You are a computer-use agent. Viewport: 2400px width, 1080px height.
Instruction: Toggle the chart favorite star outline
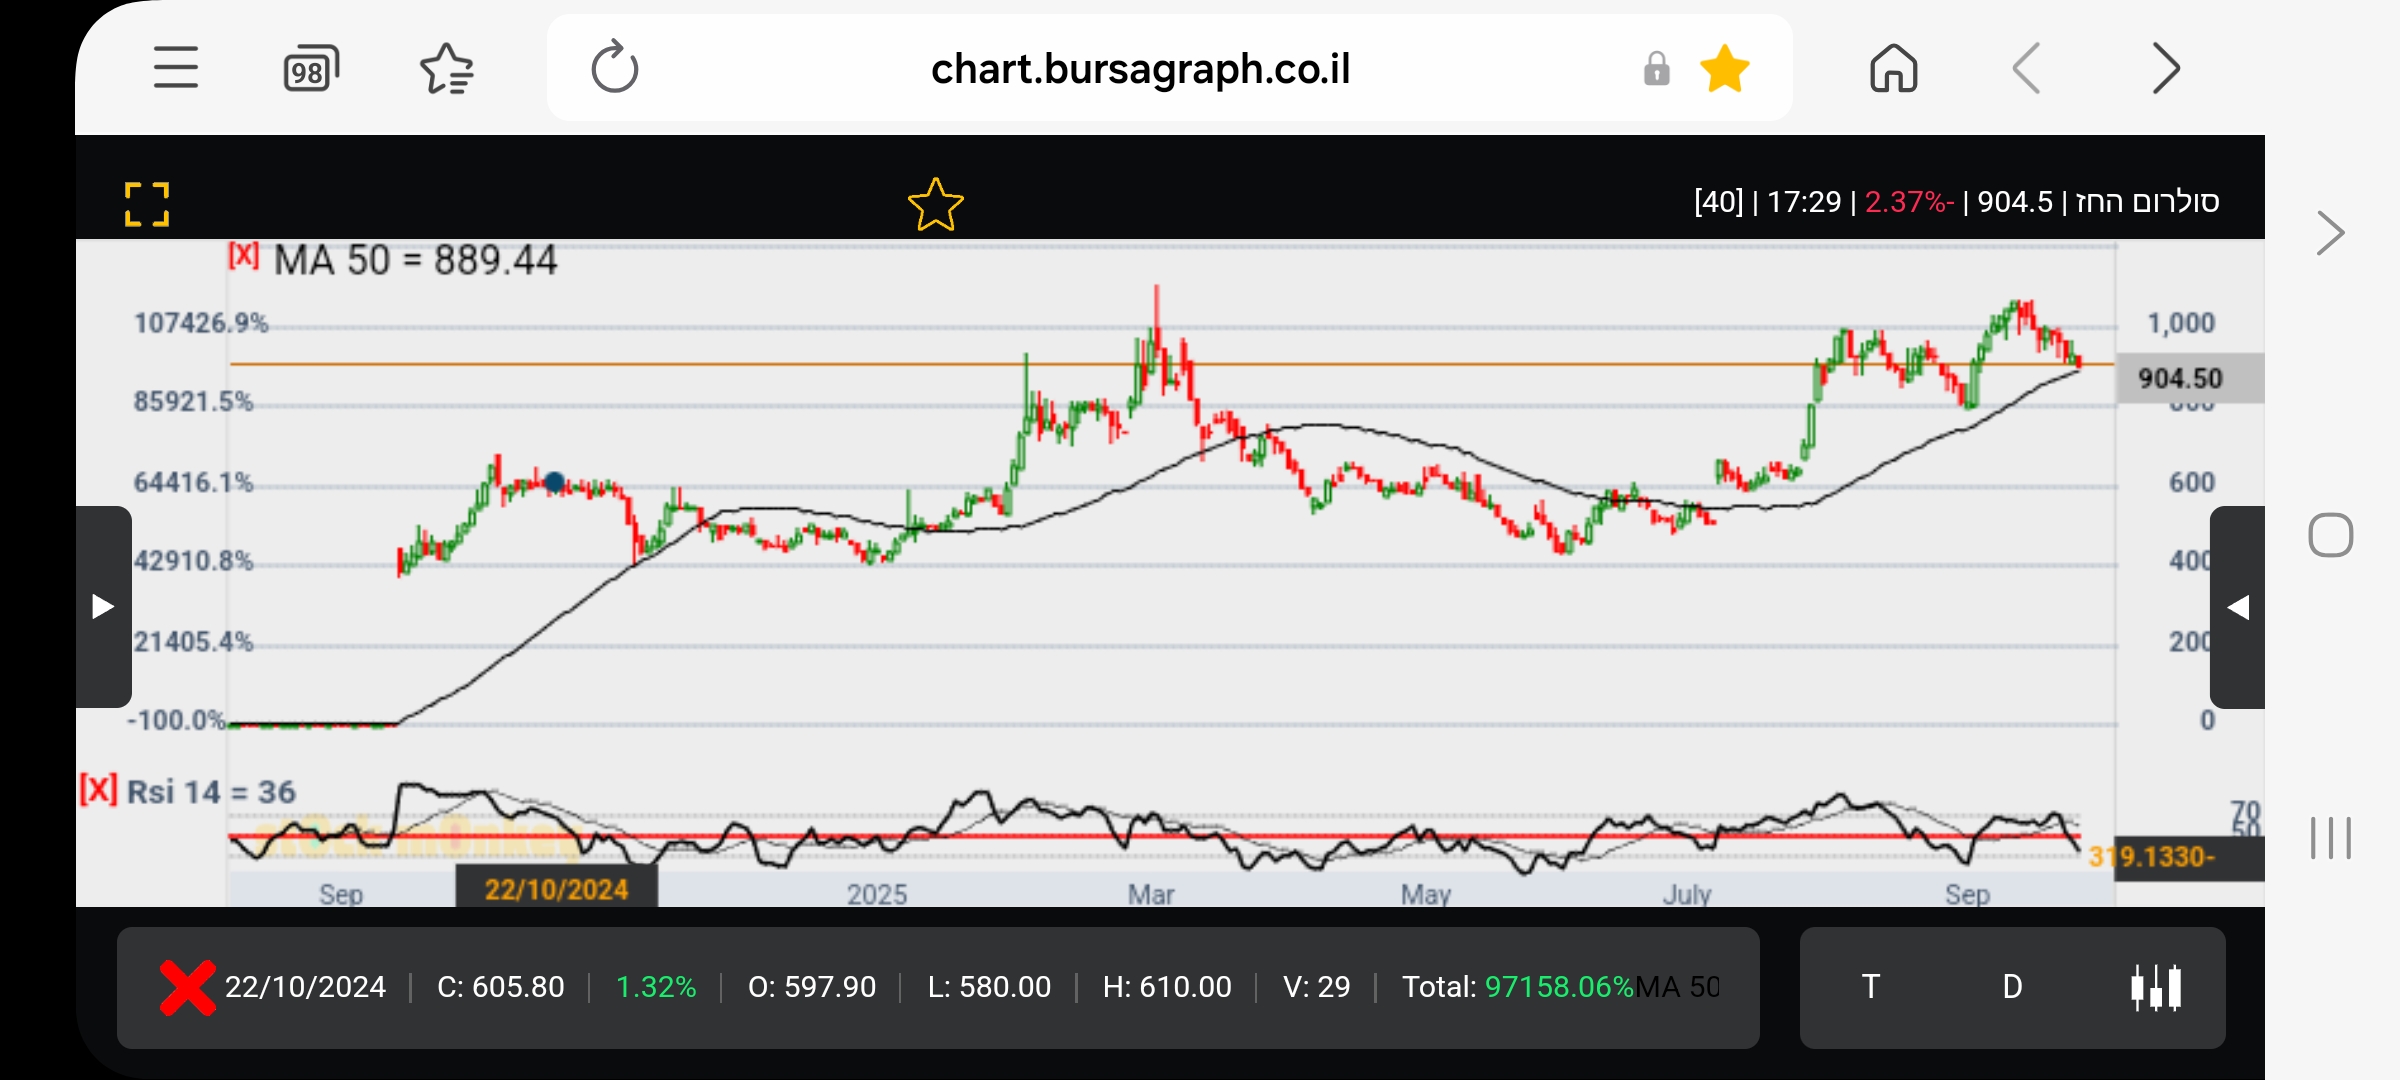click(935, 205)
